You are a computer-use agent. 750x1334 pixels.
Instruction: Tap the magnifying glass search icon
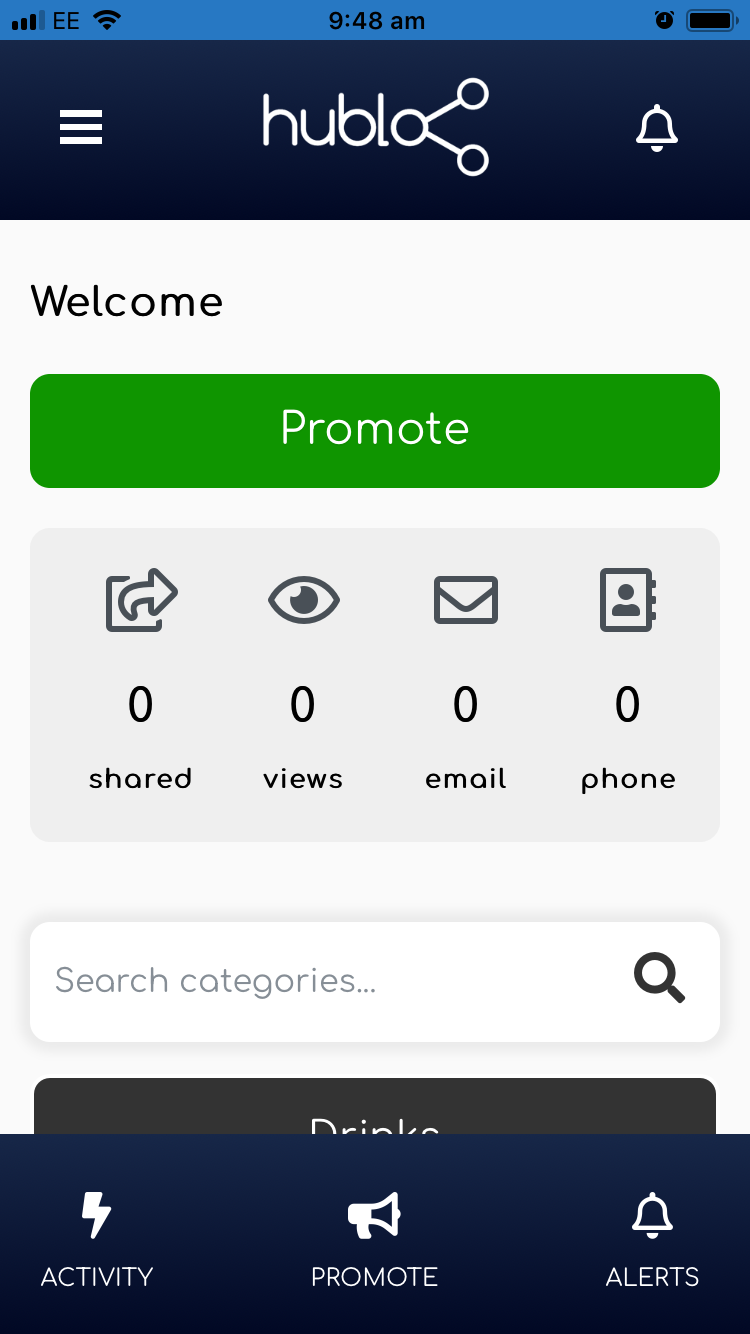[x=660, y=979]
